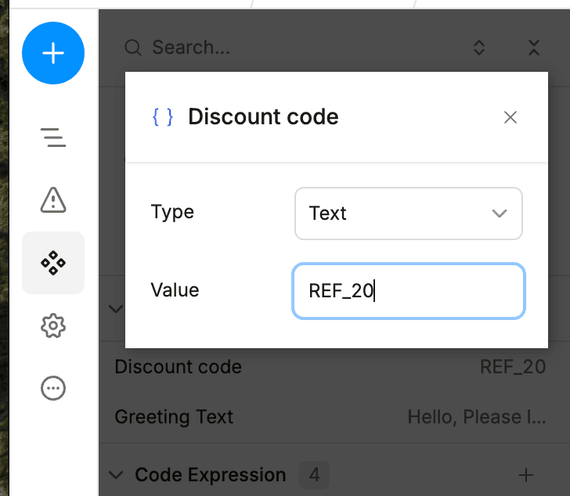Select the Discount code variable row
The width and height of the screenshot is (570, 496).
[330, 367]
